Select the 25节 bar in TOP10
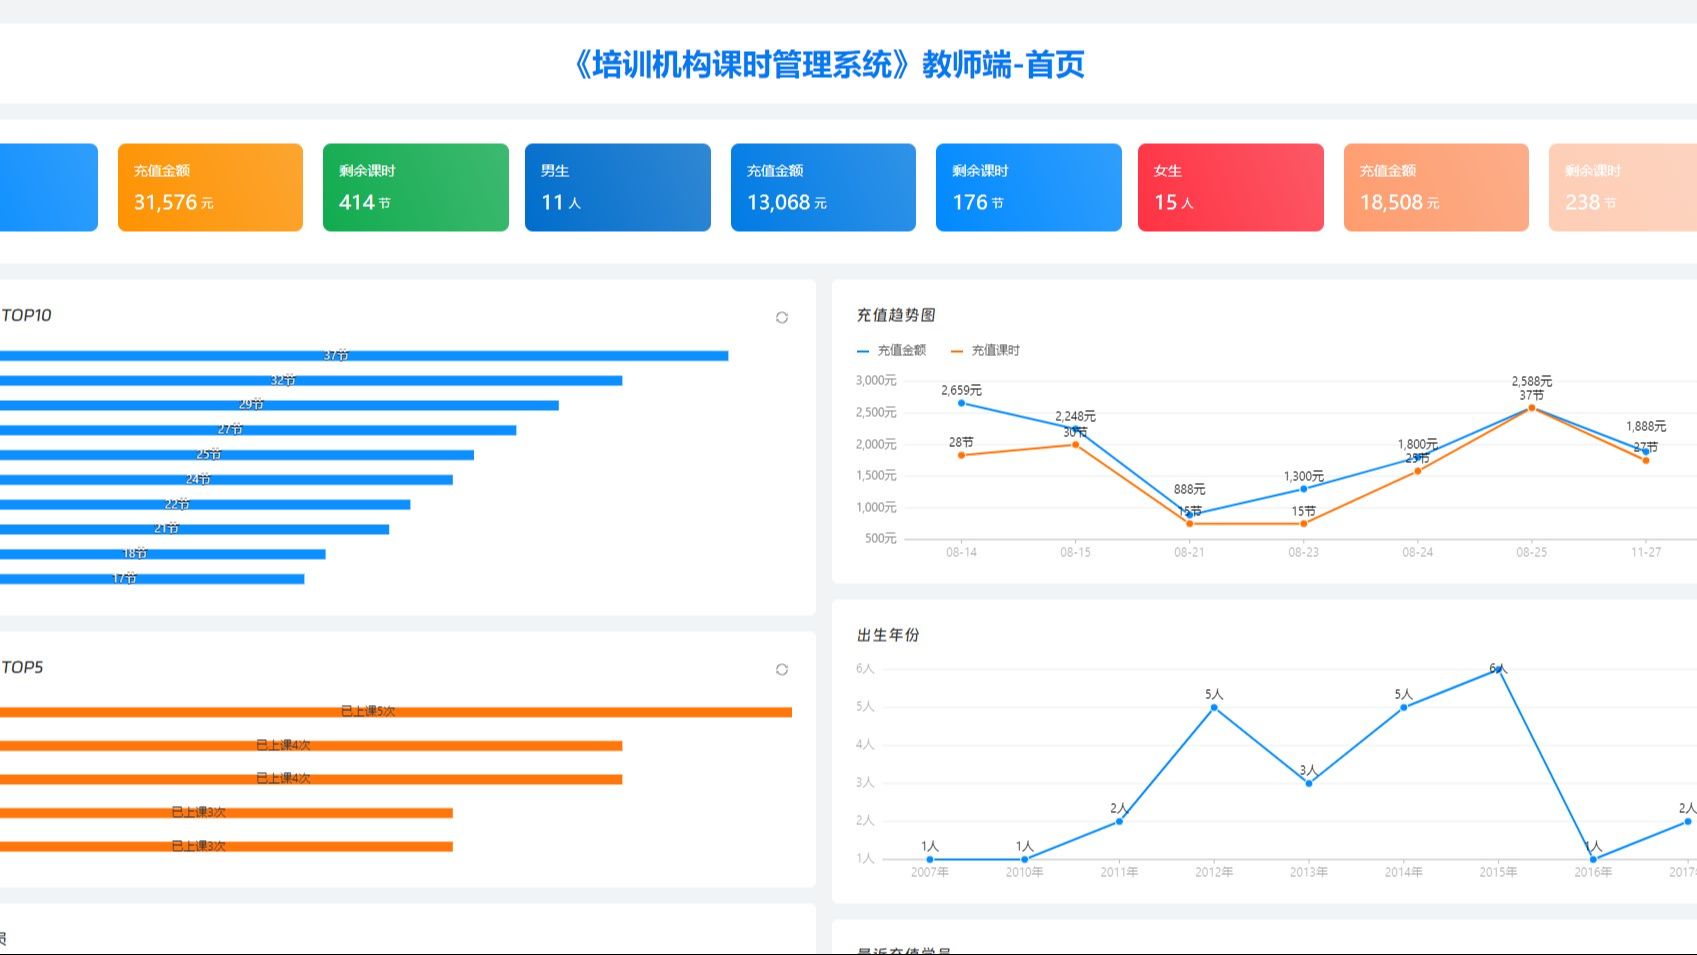This screenshot has height=955, width=1697. tap(237, 455)
